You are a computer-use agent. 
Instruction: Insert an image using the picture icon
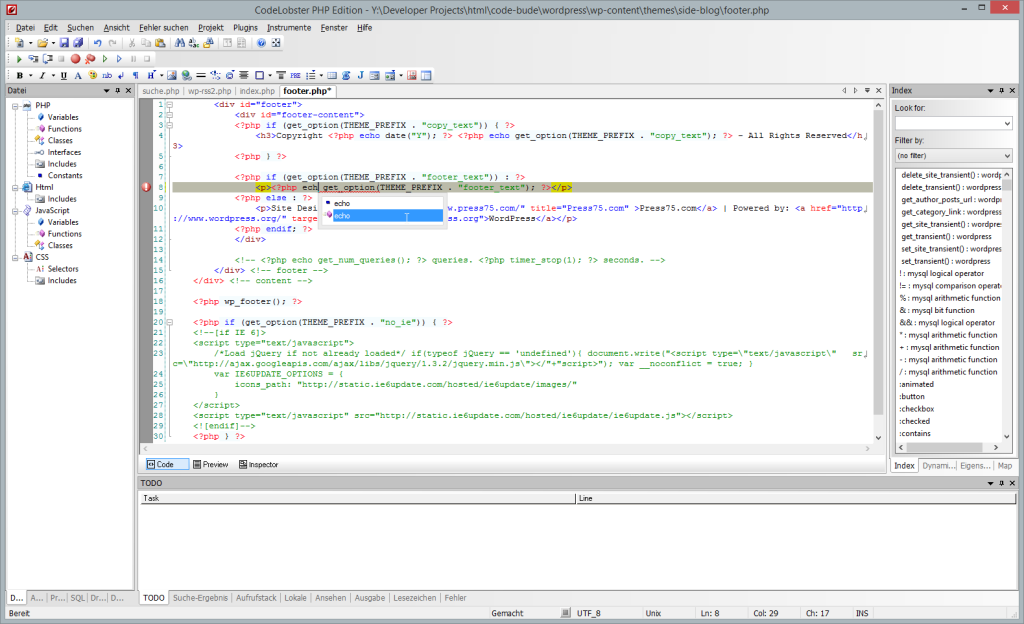(171, 76)
